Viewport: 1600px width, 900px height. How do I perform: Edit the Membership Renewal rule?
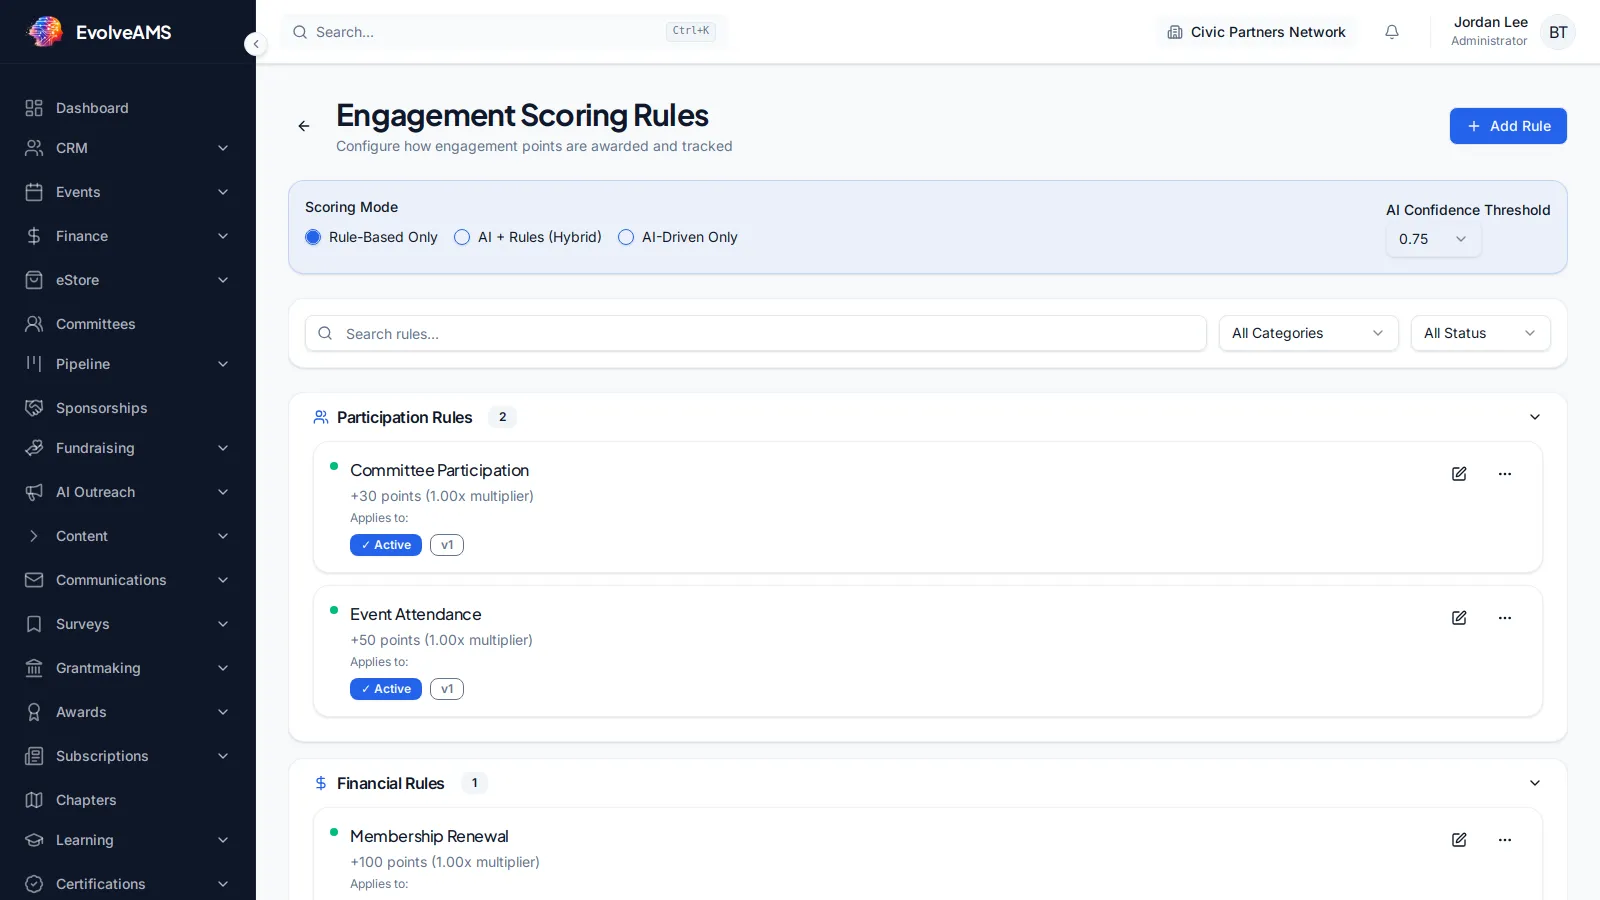(1459, 840)
